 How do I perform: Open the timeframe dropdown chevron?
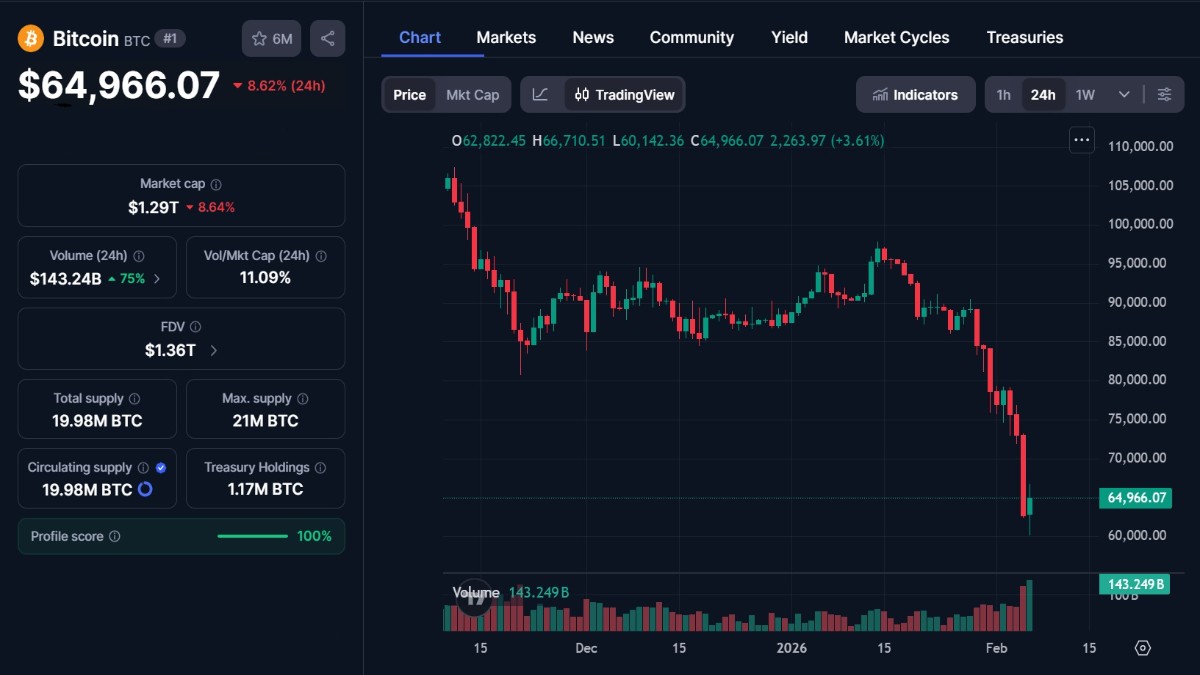[x=1123, y=94]
